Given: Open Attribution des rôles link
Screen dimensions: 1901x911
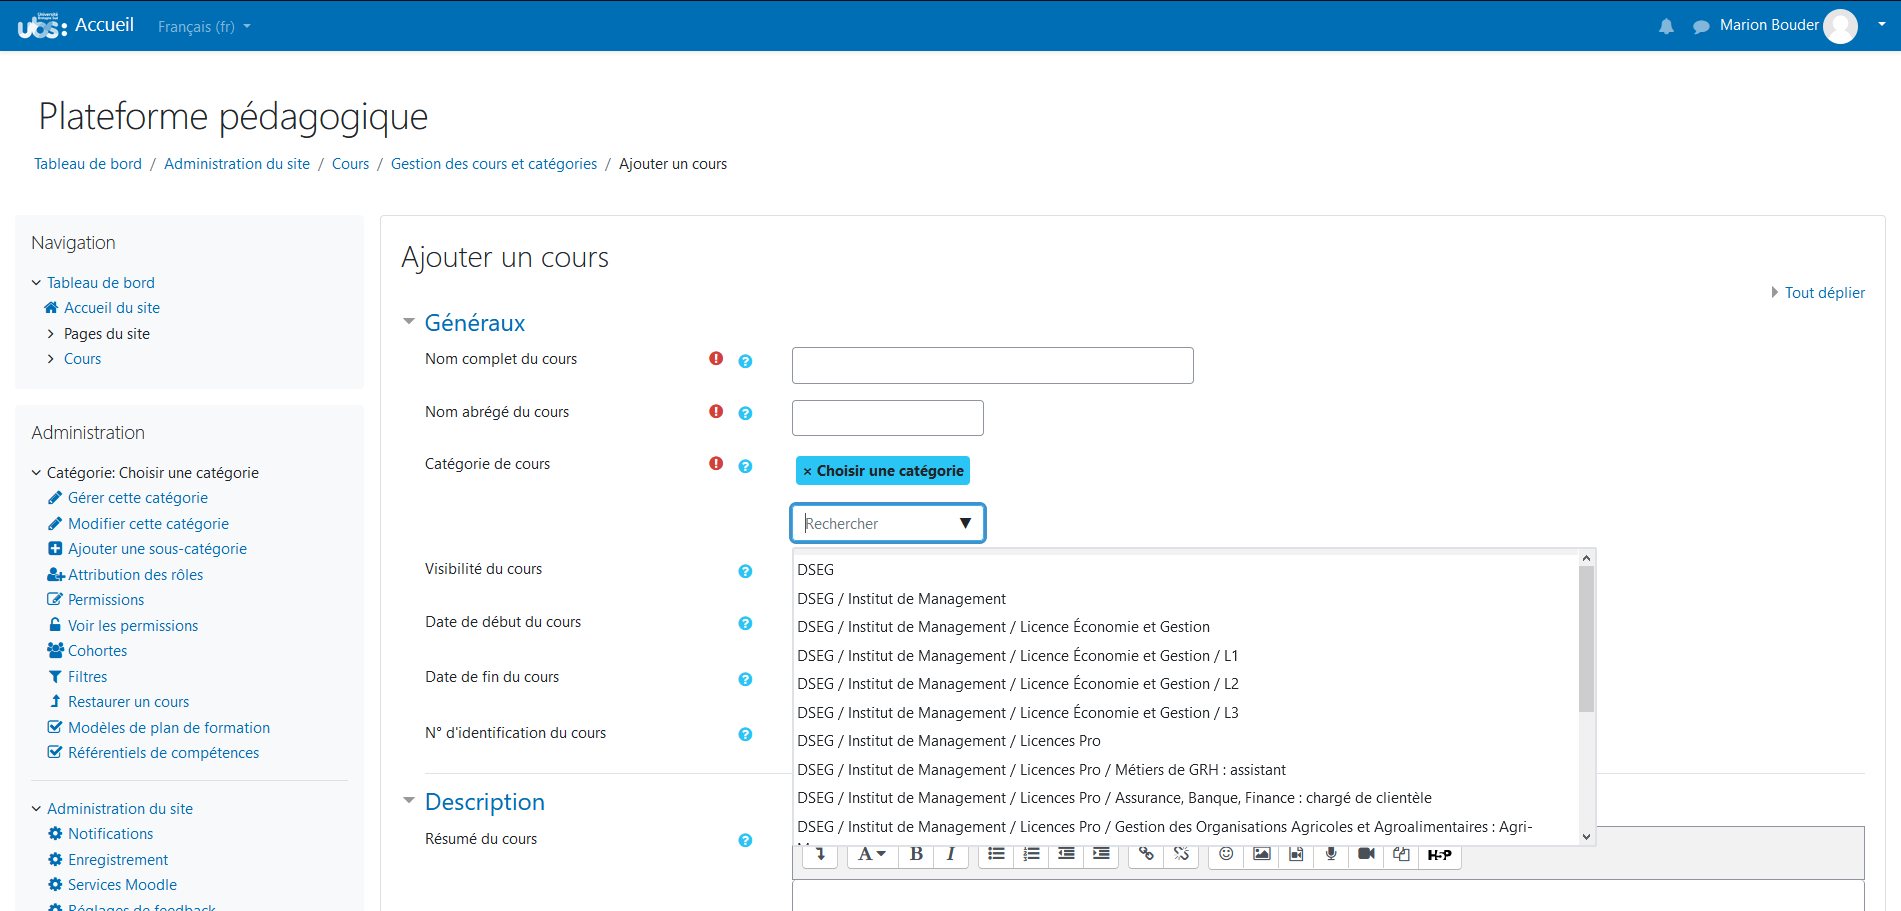Looking at the screenshot, I should click(136, 575).
